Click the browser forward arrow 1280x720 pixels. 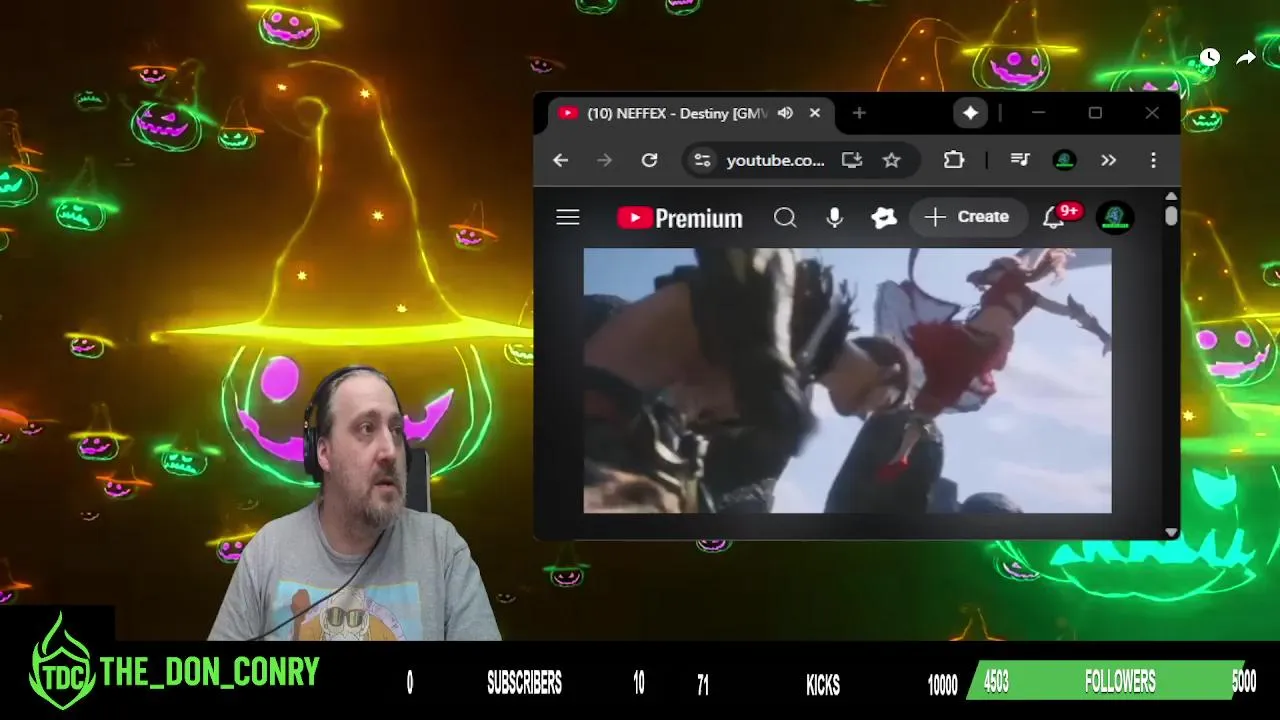pos(604,160)
